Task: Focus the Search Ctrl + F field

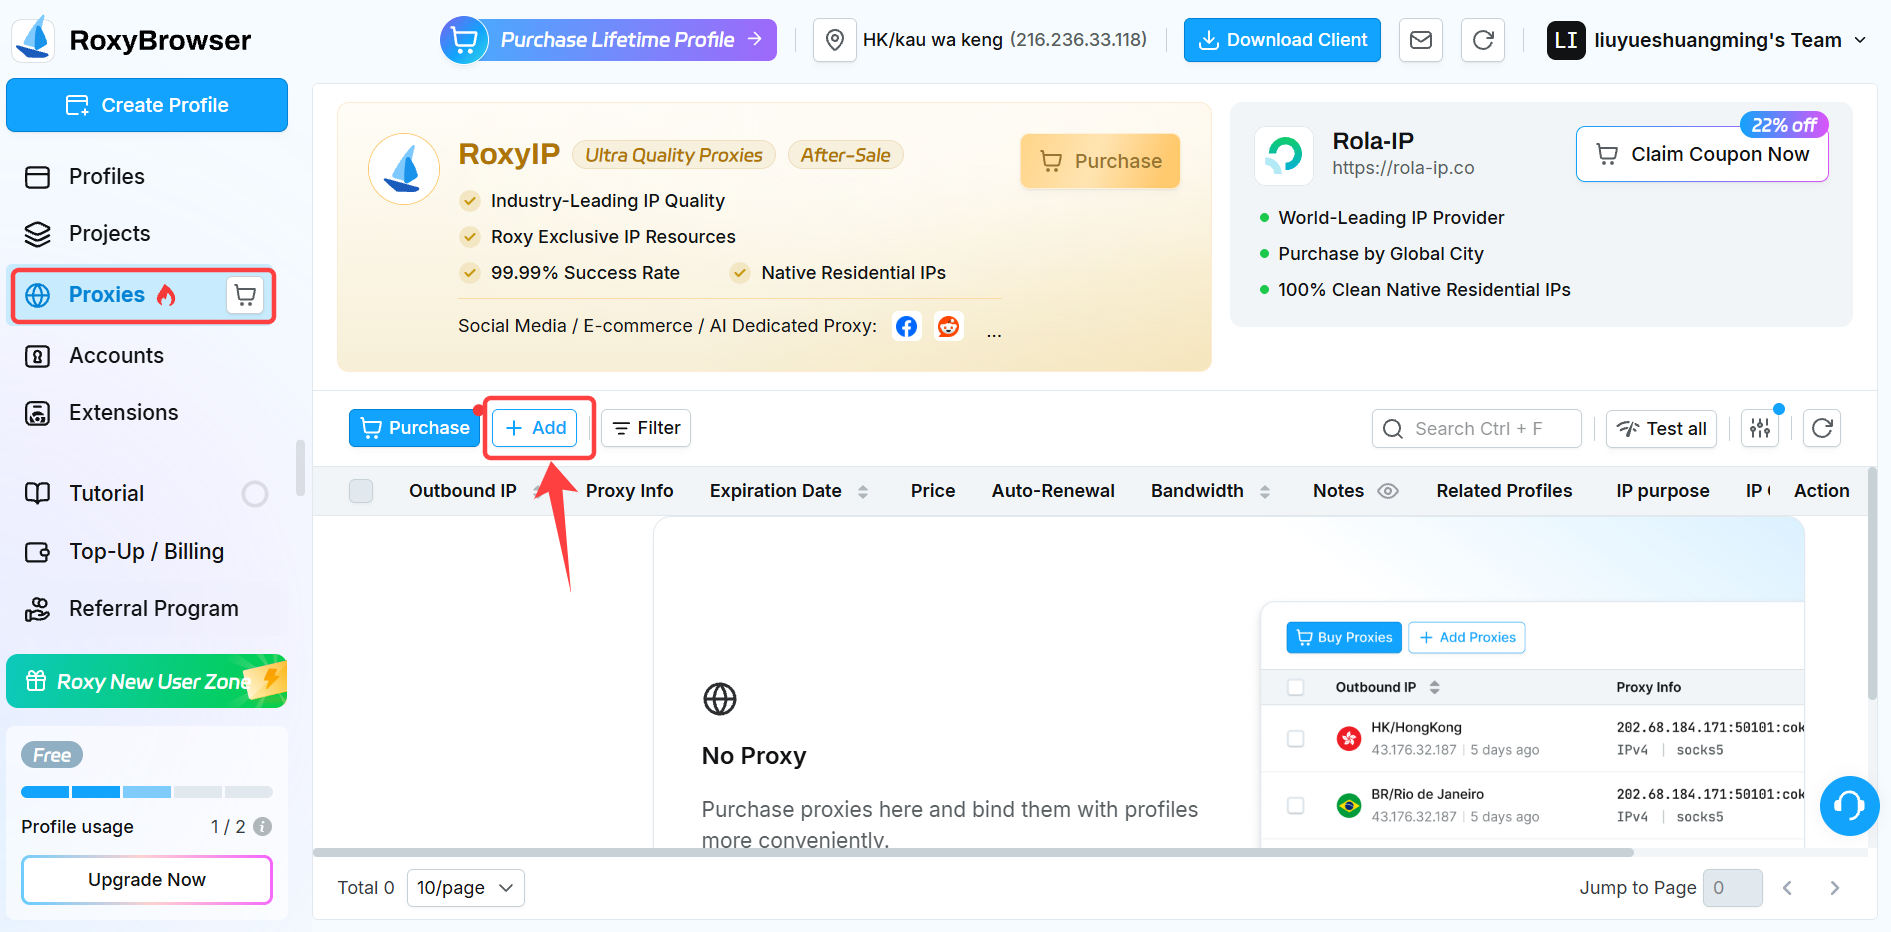Action: coord(1477,429)
